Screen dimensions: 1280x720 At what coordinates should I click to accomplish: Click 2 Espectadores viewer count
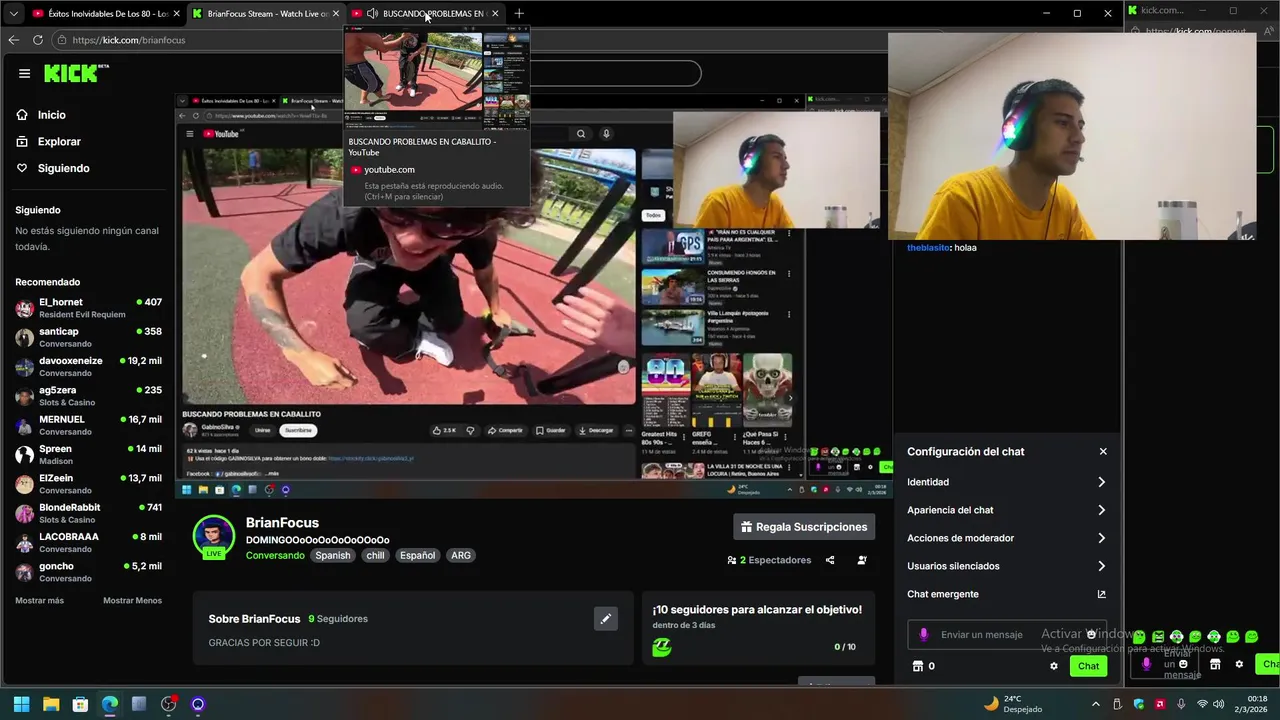[x=769, y=560]
